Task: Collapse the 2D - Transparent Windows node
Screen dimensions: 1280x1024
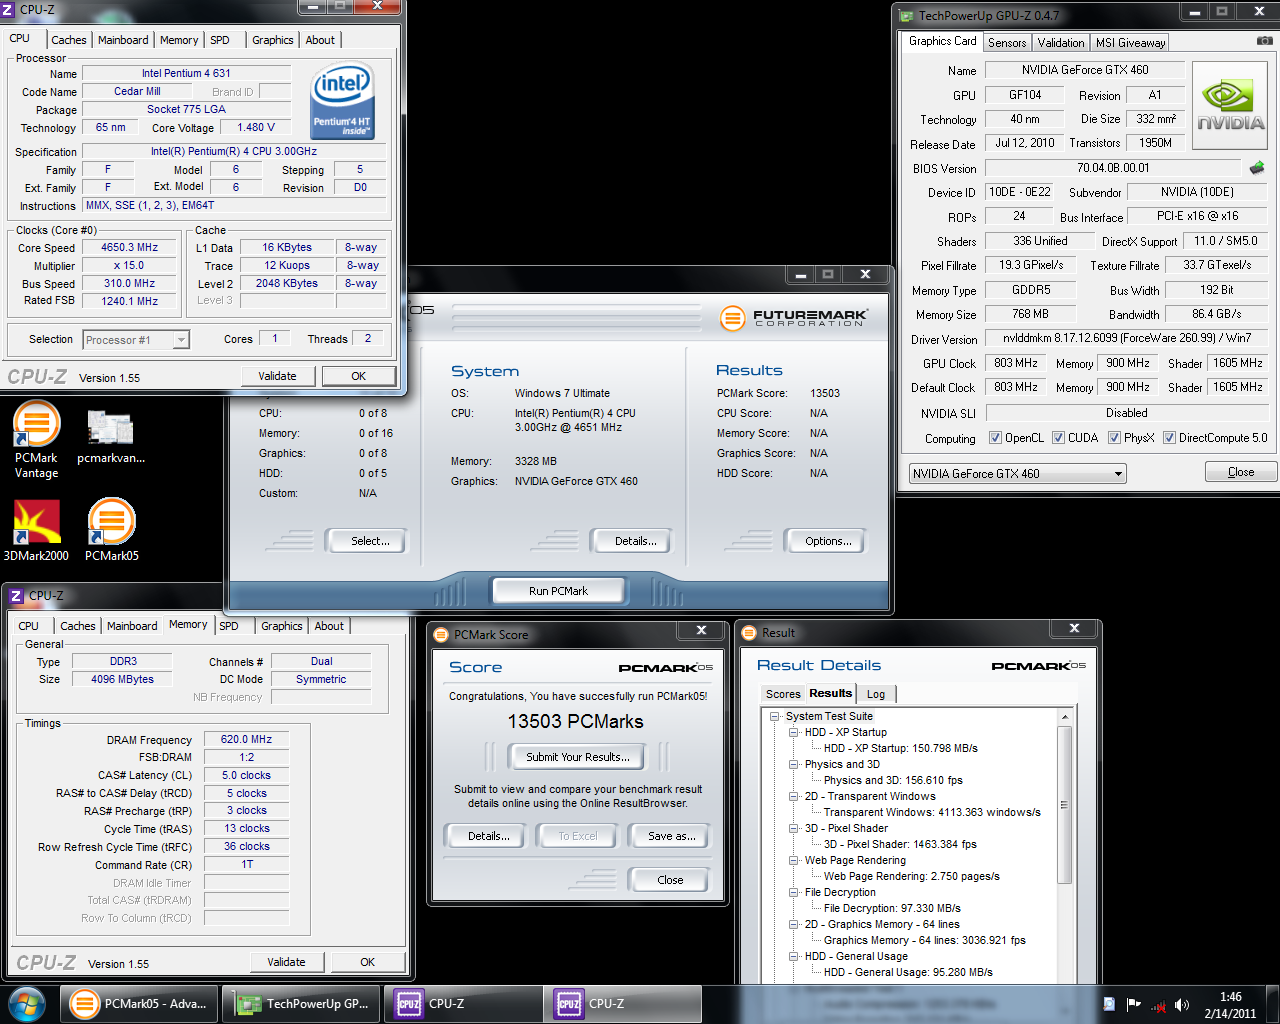Action: (x=794, y=797)
